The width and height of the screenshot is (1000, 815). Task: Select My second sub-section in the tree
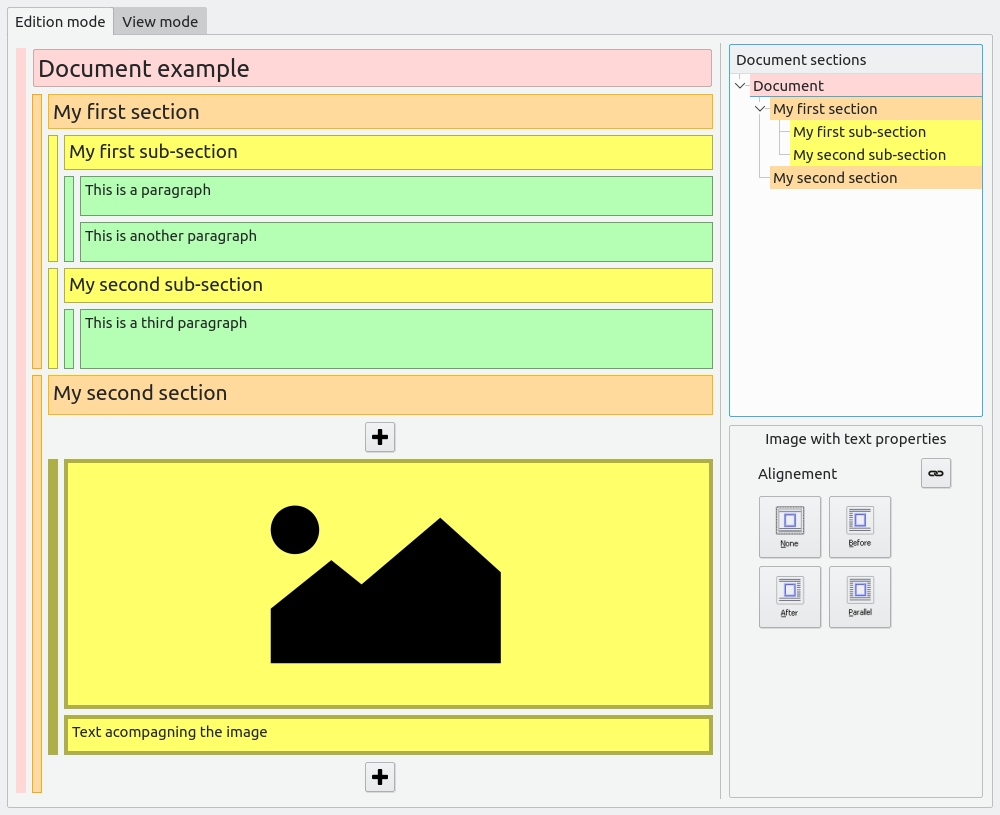click(x=886, y=155)
